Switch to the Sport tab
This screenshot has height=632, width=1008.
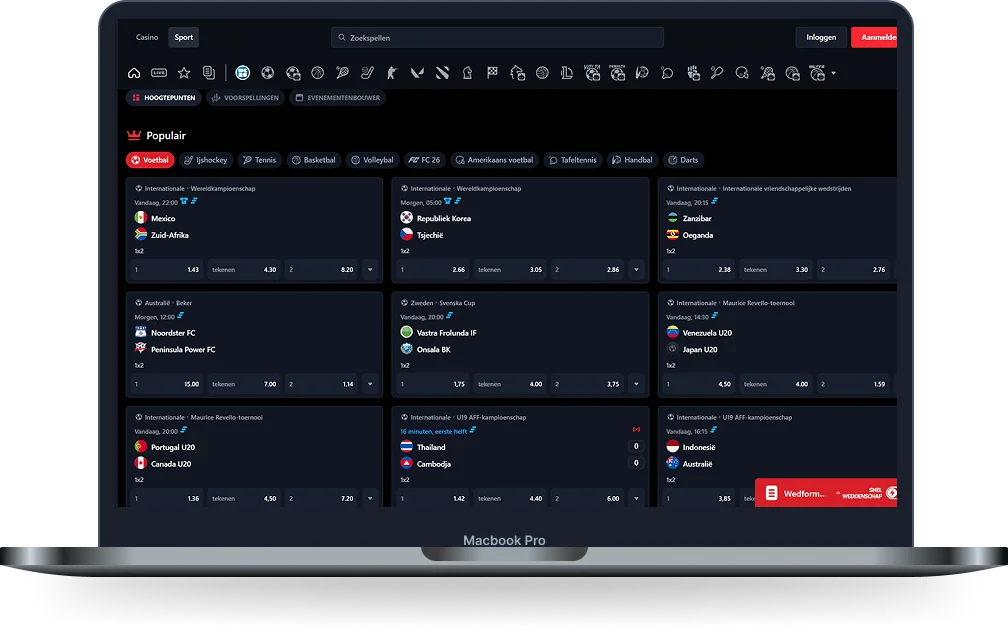click(x=184, y=37)
